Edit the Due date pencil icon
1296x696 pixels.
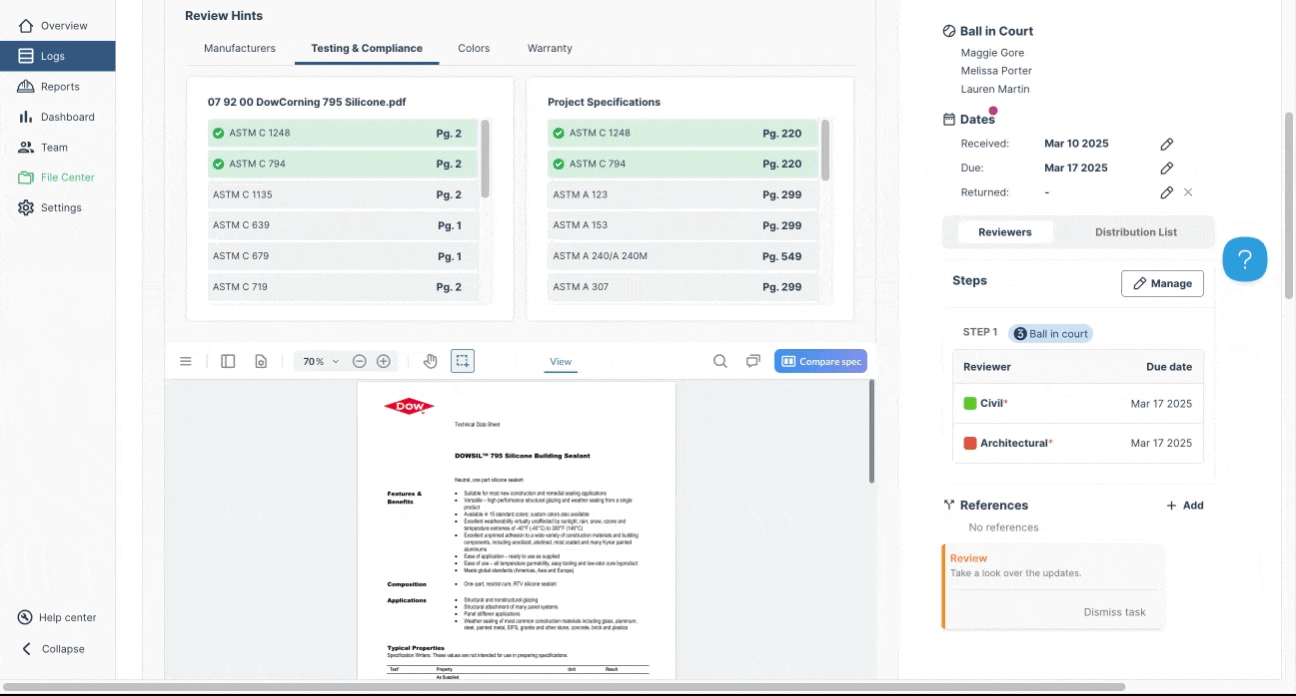[x=1166, y=168]
